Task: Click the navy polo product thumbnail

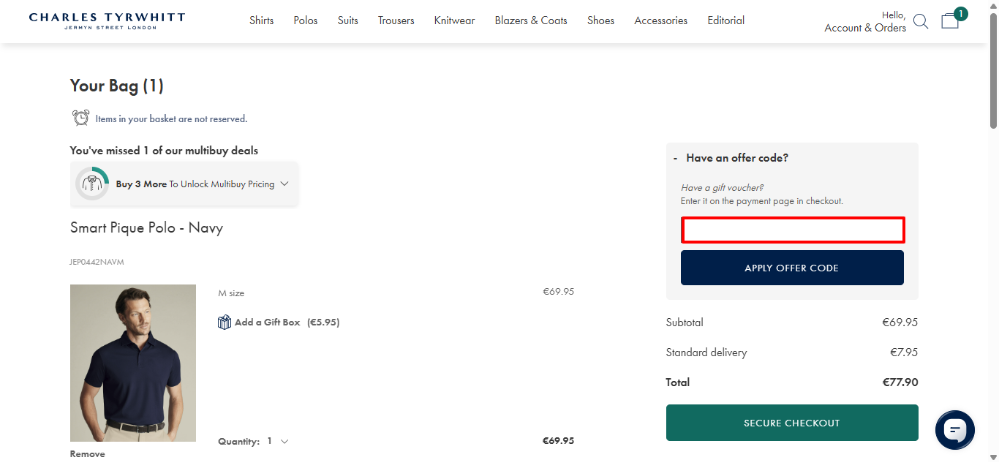Action: tap(133, 363)
